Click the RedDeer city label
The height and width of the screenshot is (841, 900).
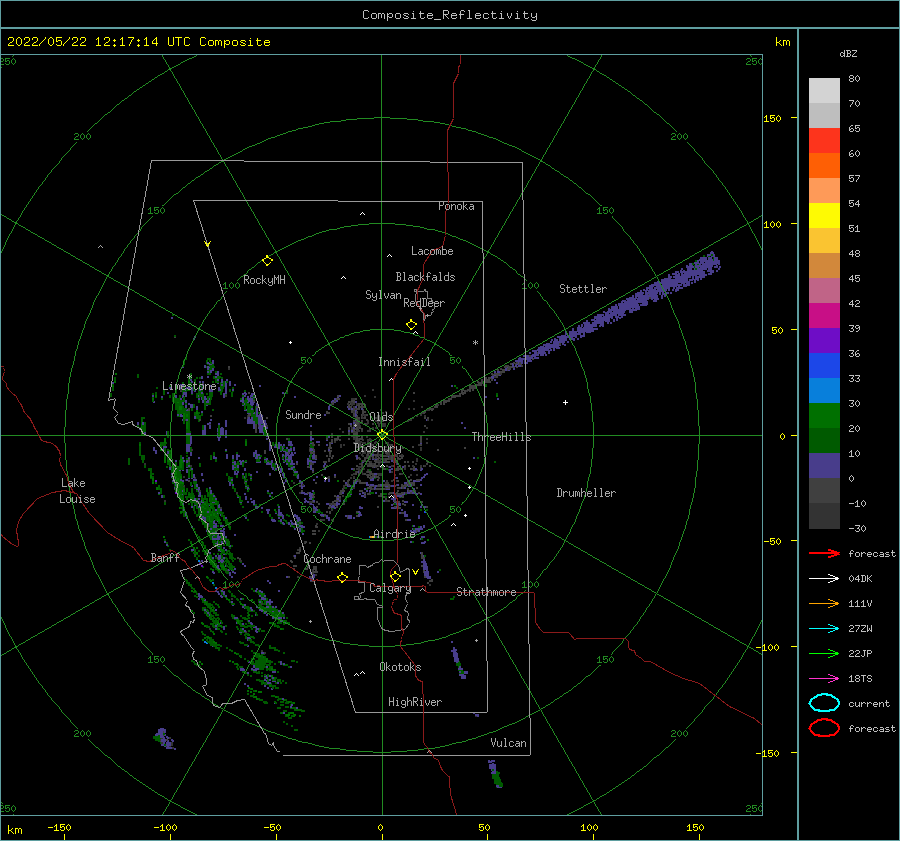click(x=424, y=303)
